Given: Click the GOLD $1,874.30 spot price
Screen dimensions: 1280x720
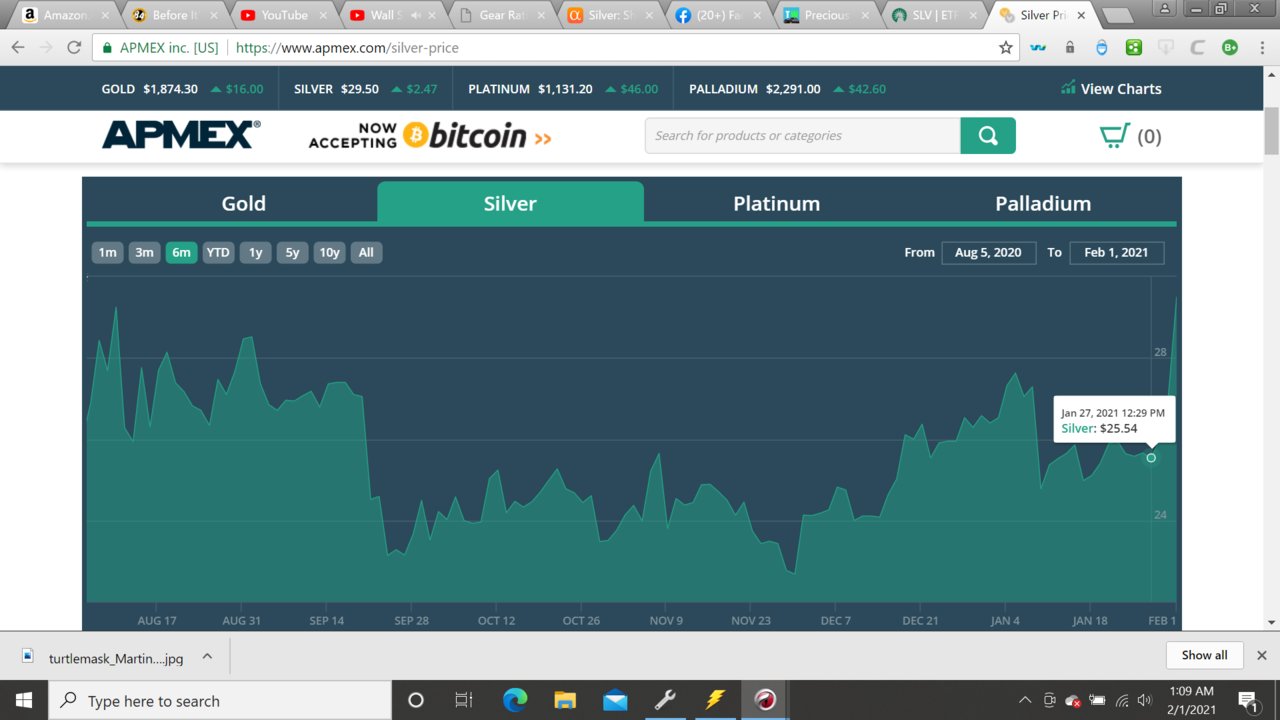Looking at the screenshot, I should pyautogui.click(x=150, y=89).
